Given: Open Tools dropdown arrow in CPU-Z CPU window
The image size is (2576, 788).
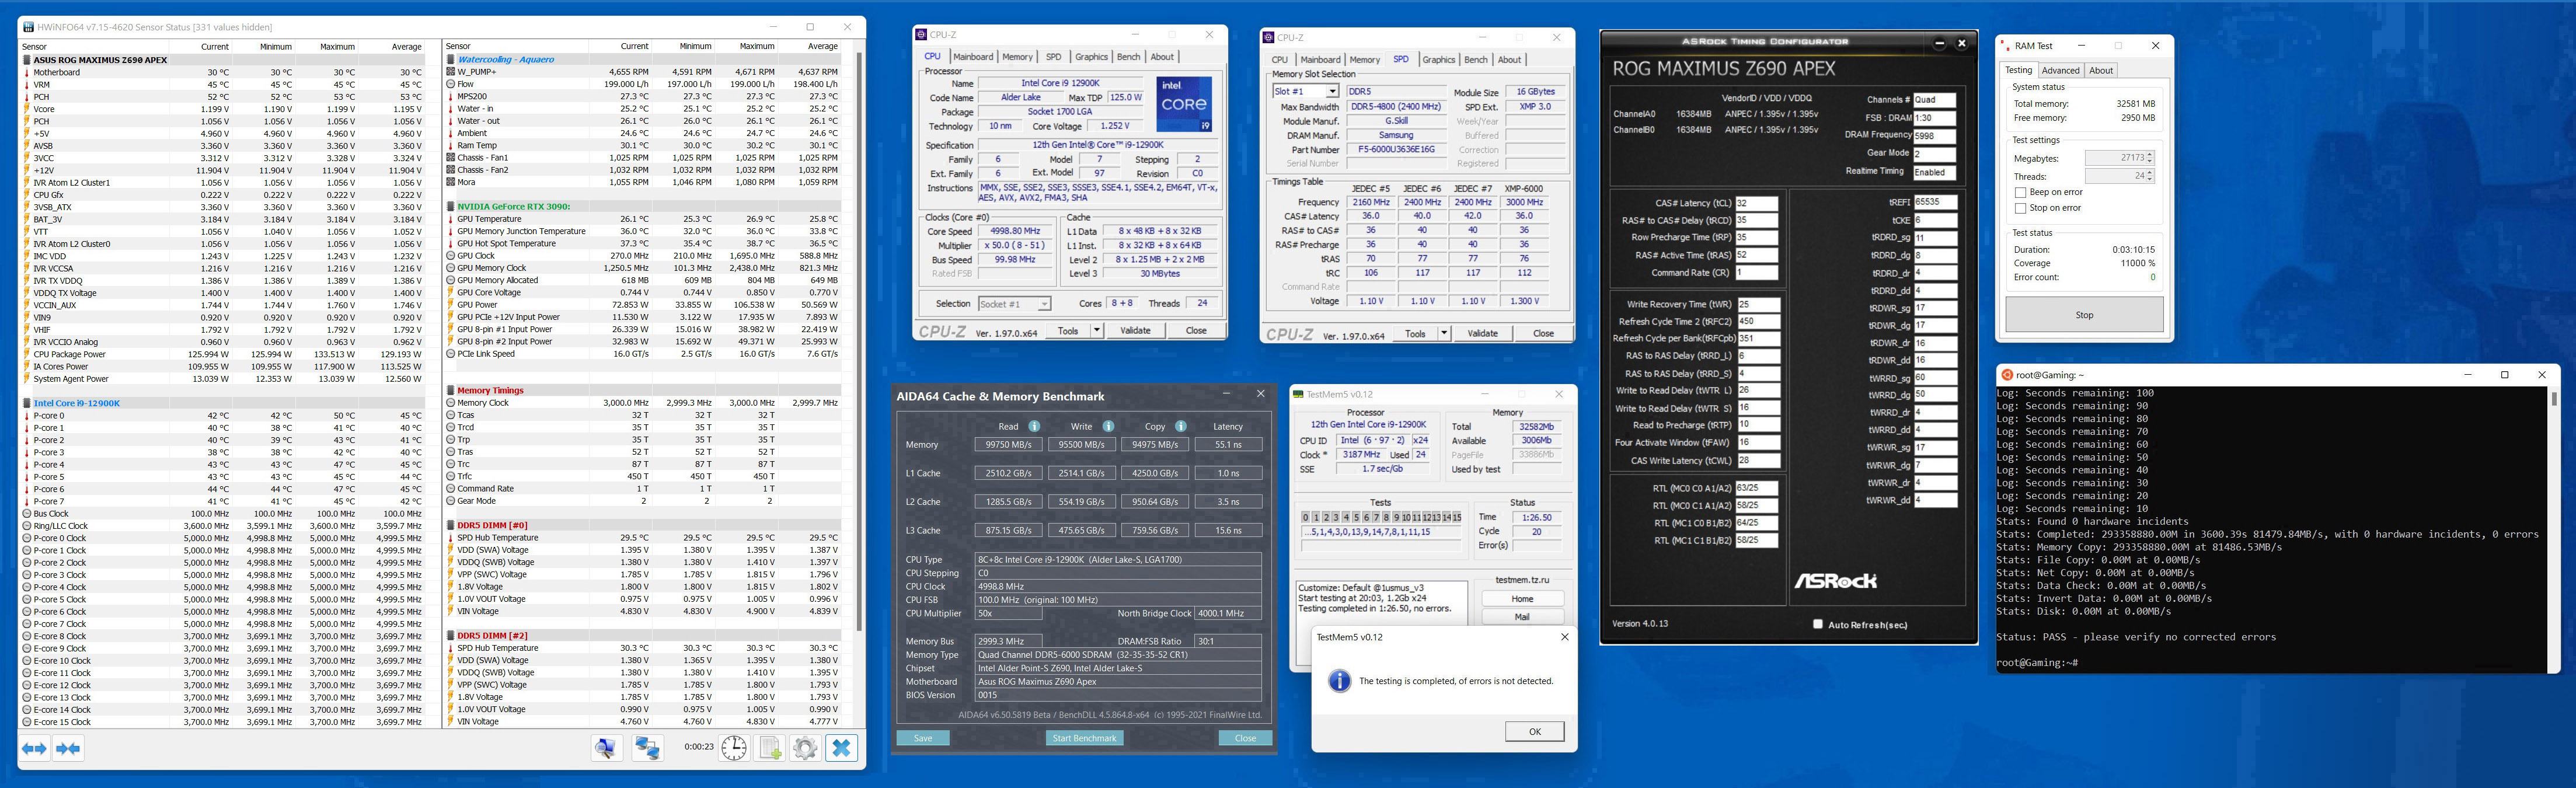Looking at the screenshot, I should coord(1096,330).
